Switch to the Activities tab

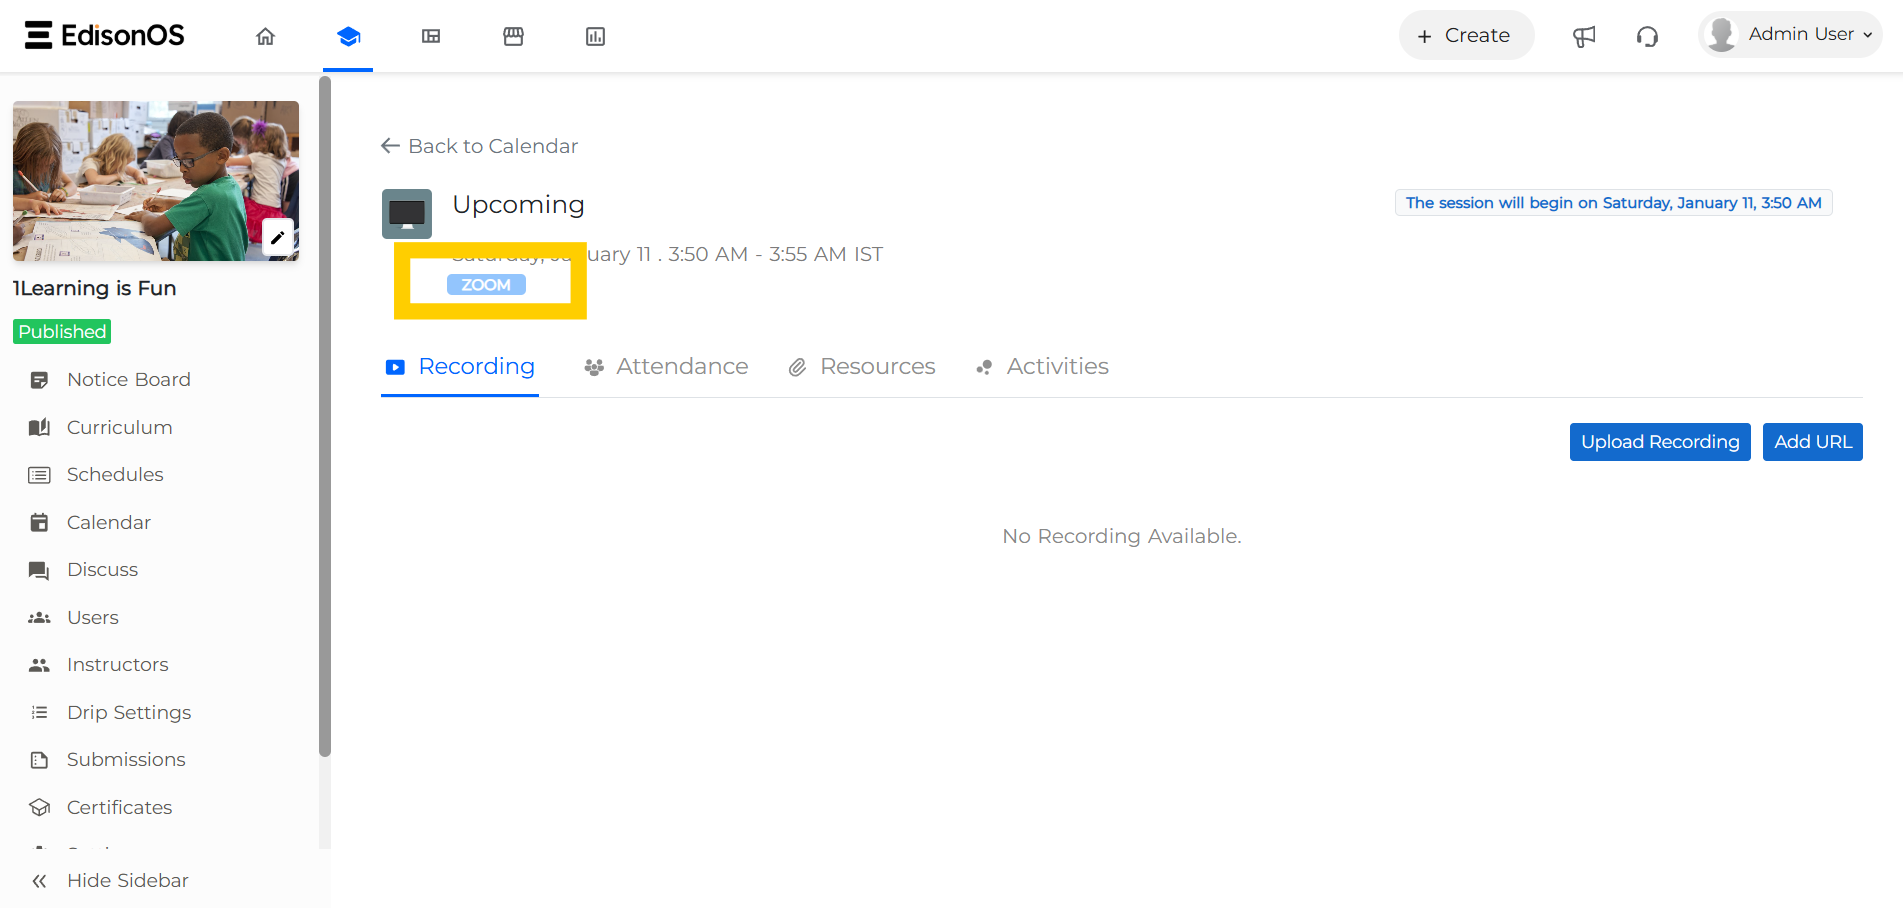click(x=1042, y=367)
